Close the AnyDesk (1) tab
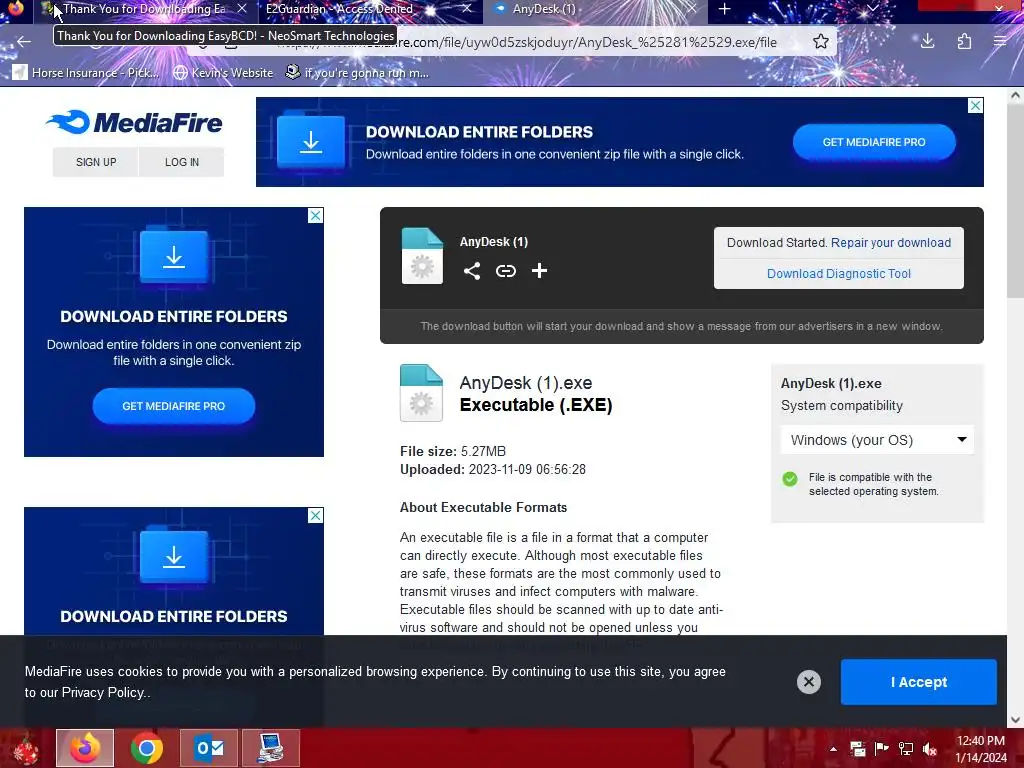The image size is (1024, 768). tap(692, 9)
